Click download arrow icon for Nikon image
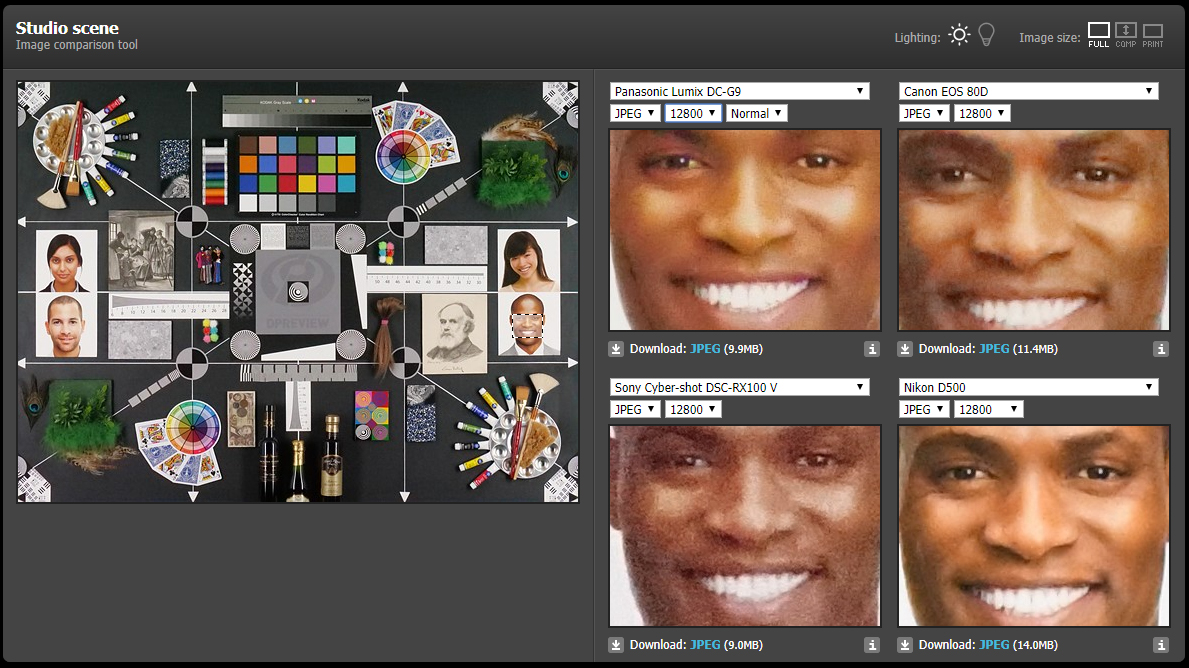 tap(905, 644)
